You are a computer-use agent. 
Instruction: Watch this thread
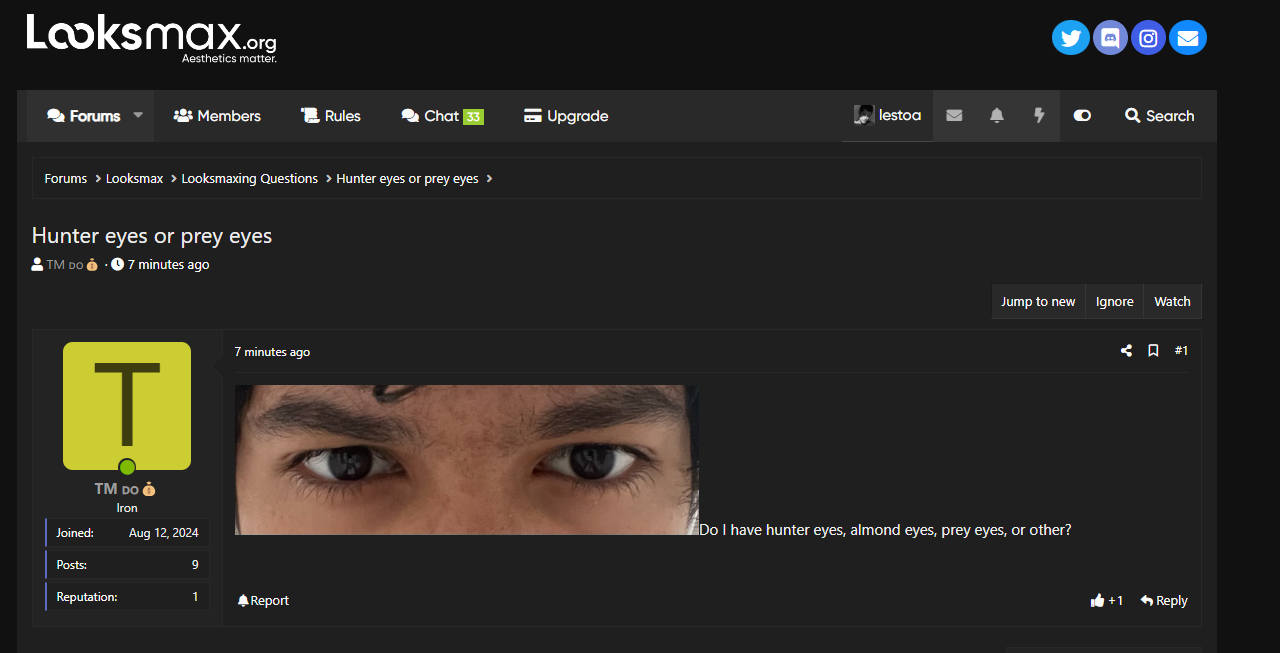[x=1172, y=302]
